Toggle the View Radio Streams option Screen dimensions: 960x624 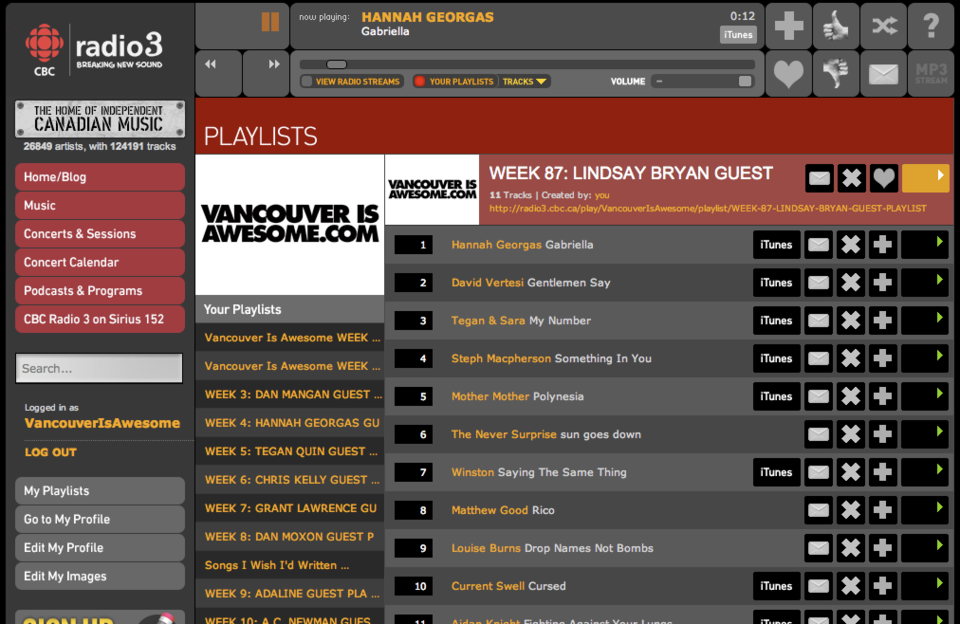click(351, 81)
